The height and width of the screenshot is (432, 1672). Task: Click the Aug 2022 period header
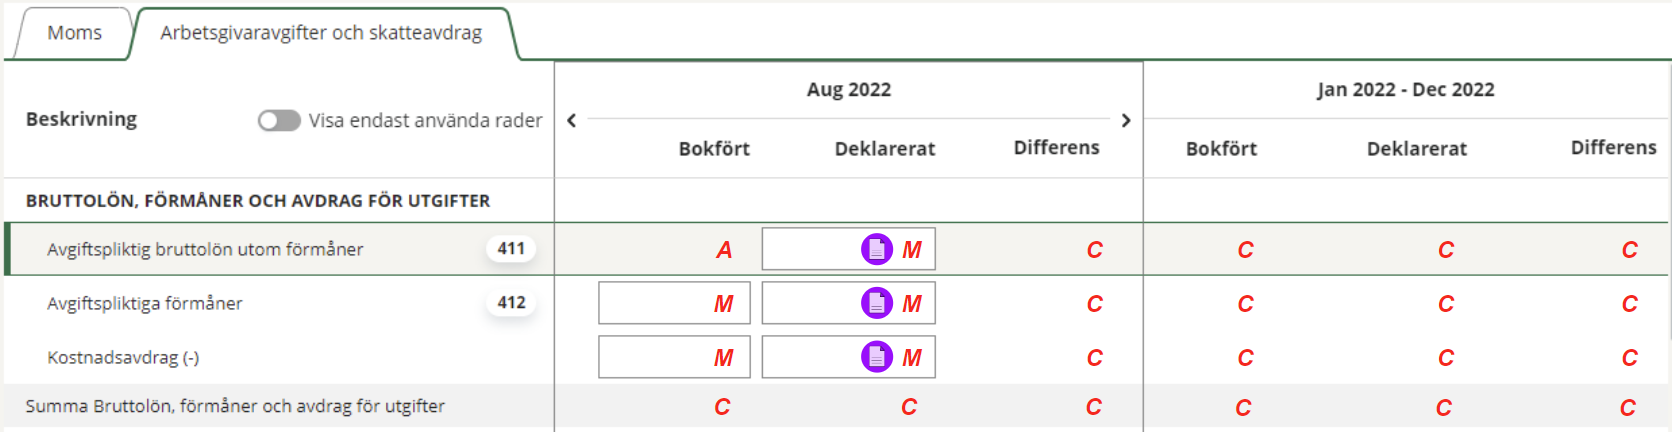pos(849,90)
